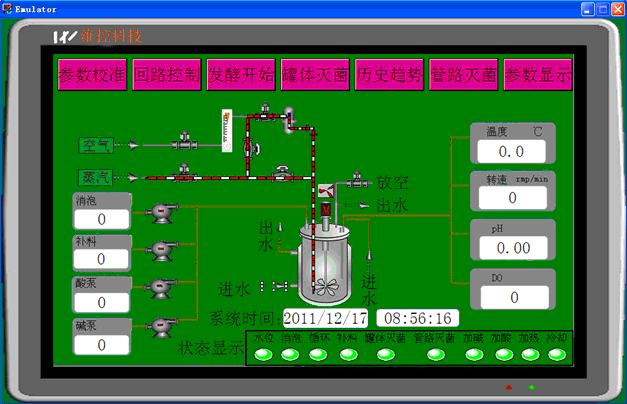The height and width of the screenshot is (404, 627).
Task: Open the 回路控制 screen
Action: point(167,75)
